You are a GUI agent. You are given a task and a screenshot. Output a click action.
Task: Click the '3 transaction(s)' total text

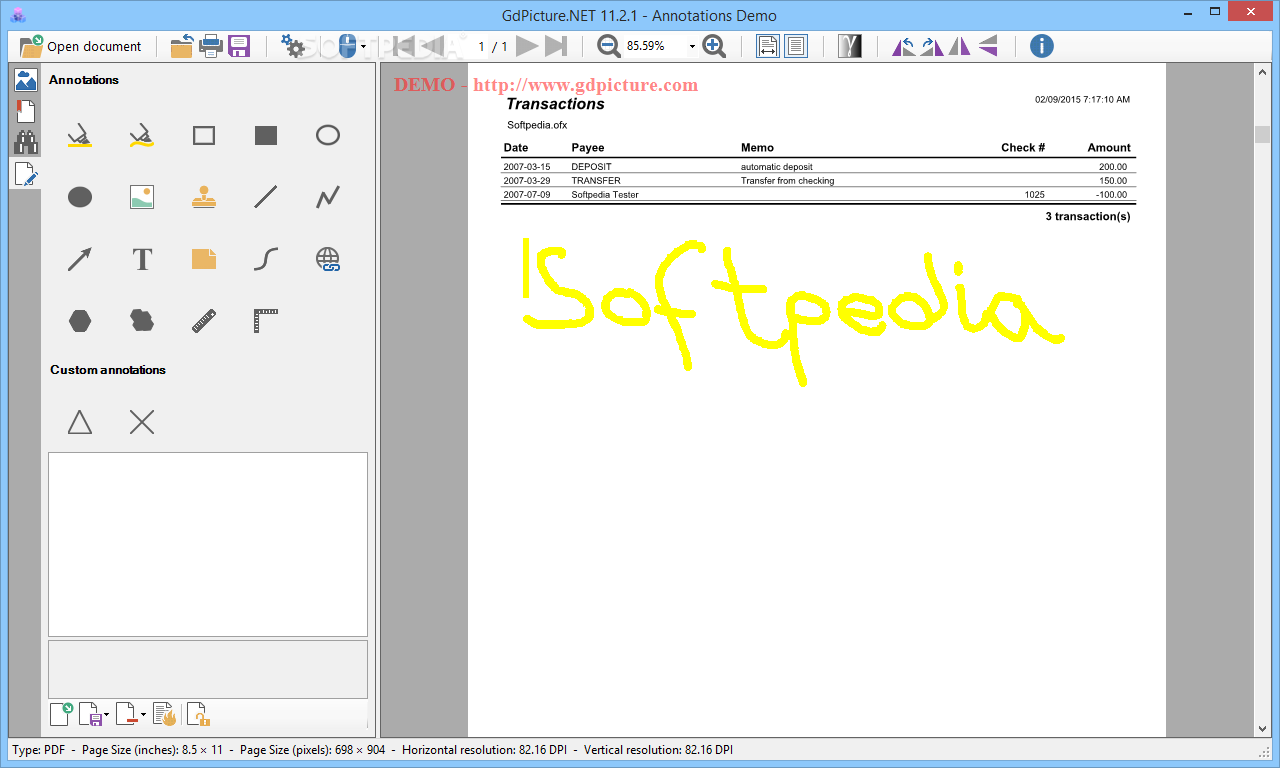tap(1088, 216)
